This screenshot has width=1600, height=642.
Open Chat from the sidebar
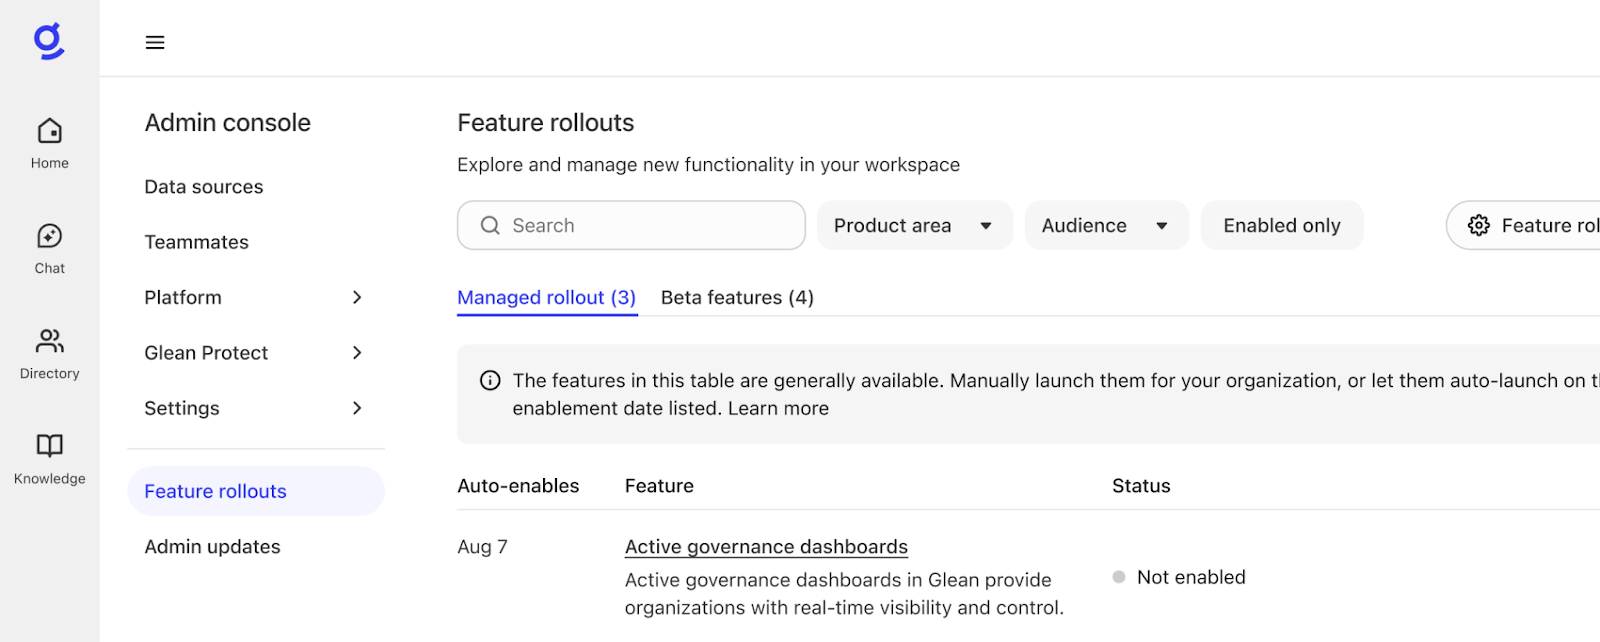coord(50,248)
